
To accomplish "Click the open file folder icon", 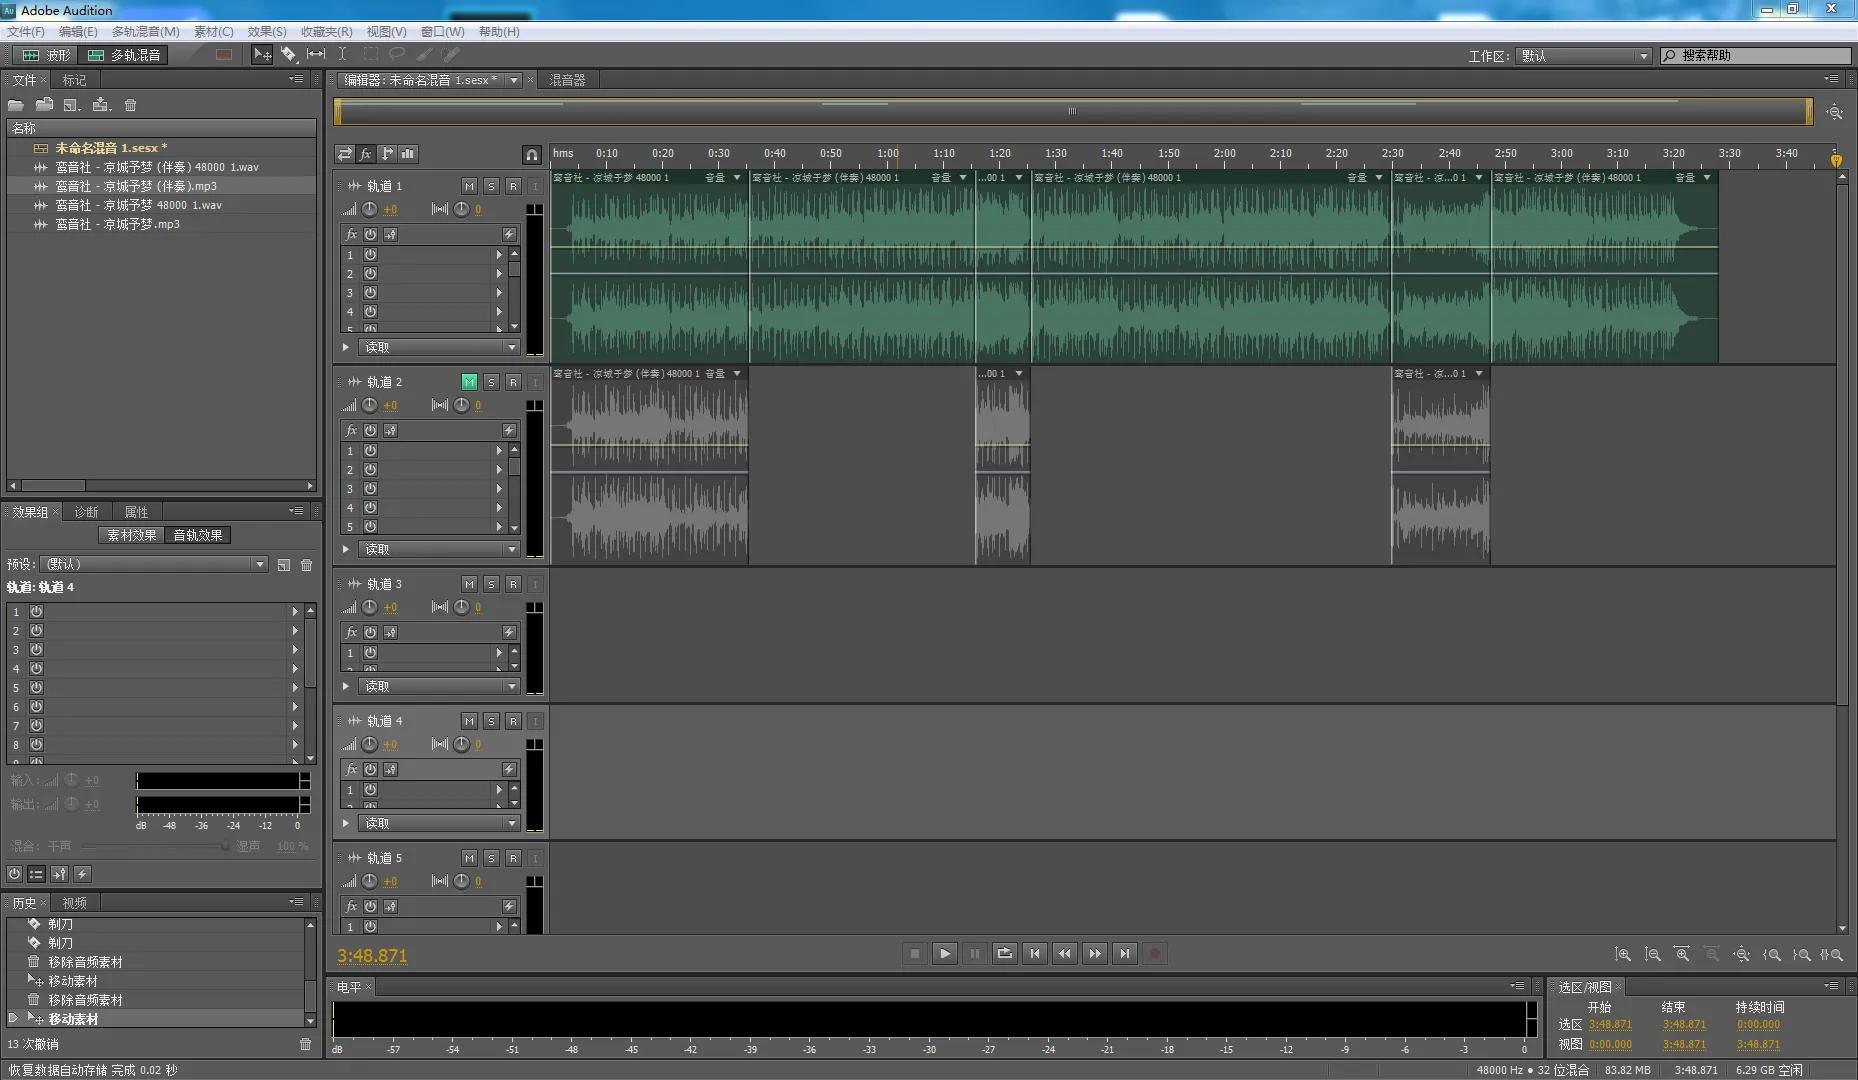I will 16,105.
